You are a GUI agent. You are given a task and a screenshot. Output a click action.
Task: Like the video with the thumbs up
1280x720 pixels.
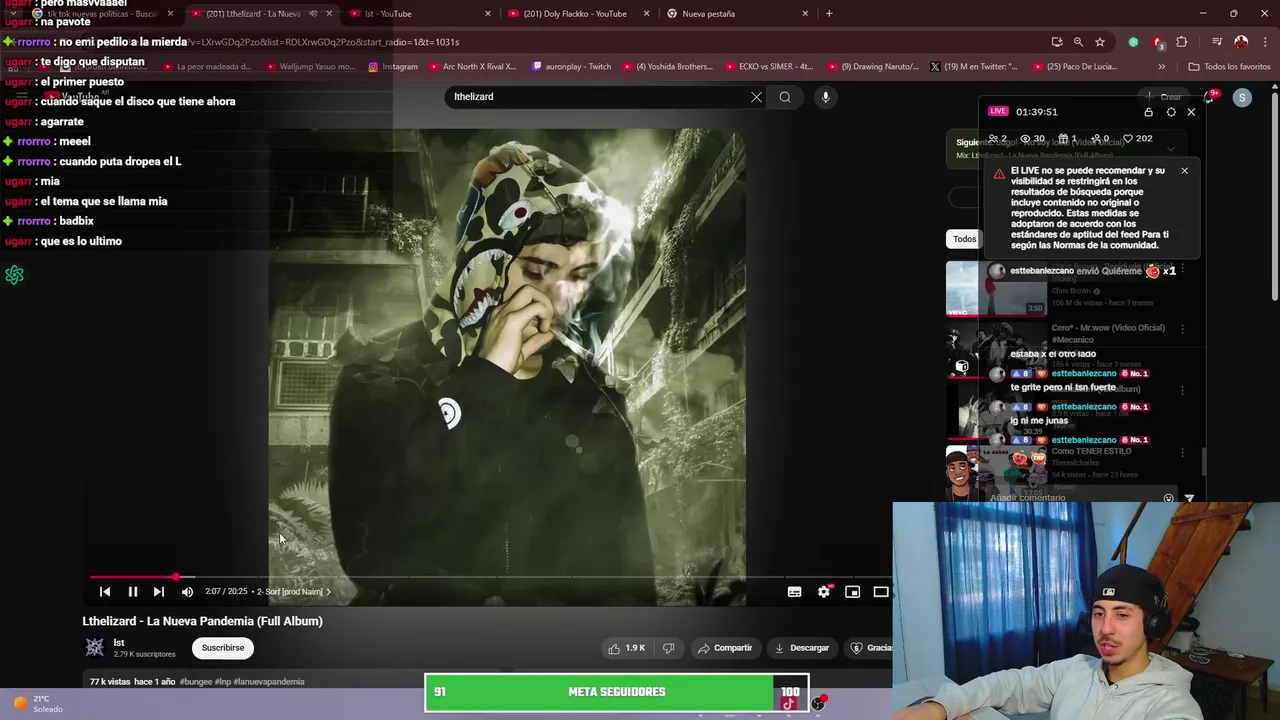627,648
